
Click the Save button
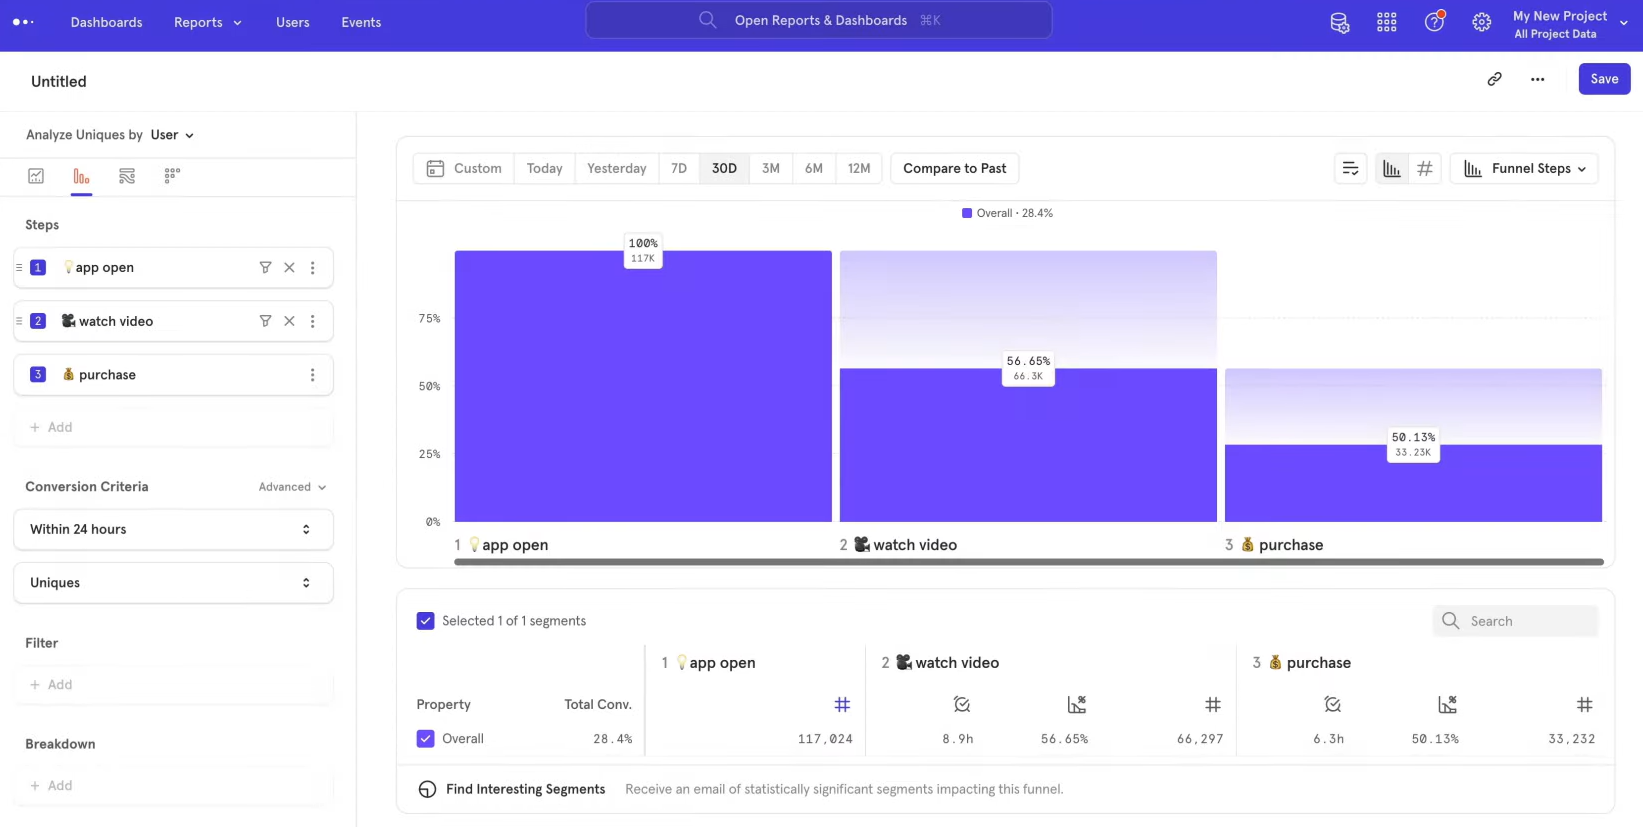(x=1603, y=79)
